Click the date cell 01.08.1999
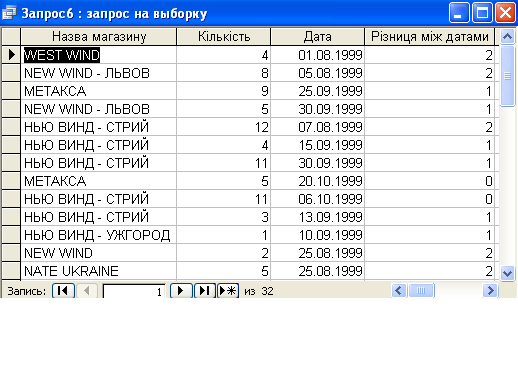The height and width of the screenshot is (384, 518). (x=317, y=55)
